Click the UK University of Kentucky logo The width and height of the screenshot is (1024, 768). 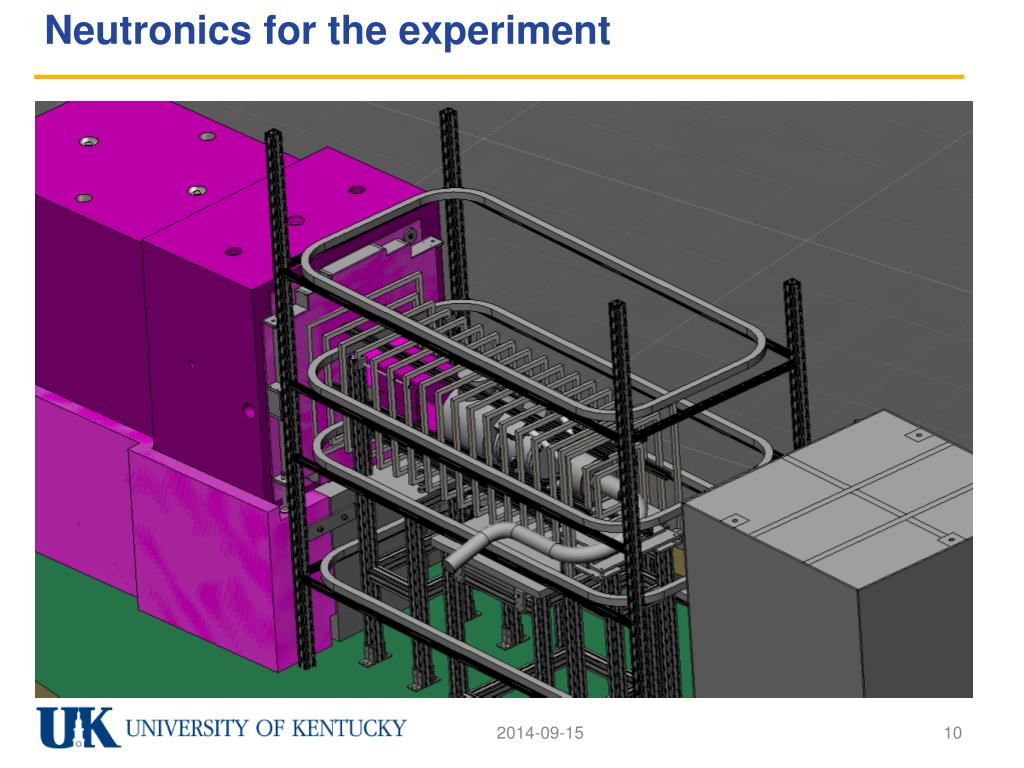click(x=221, y=727)
